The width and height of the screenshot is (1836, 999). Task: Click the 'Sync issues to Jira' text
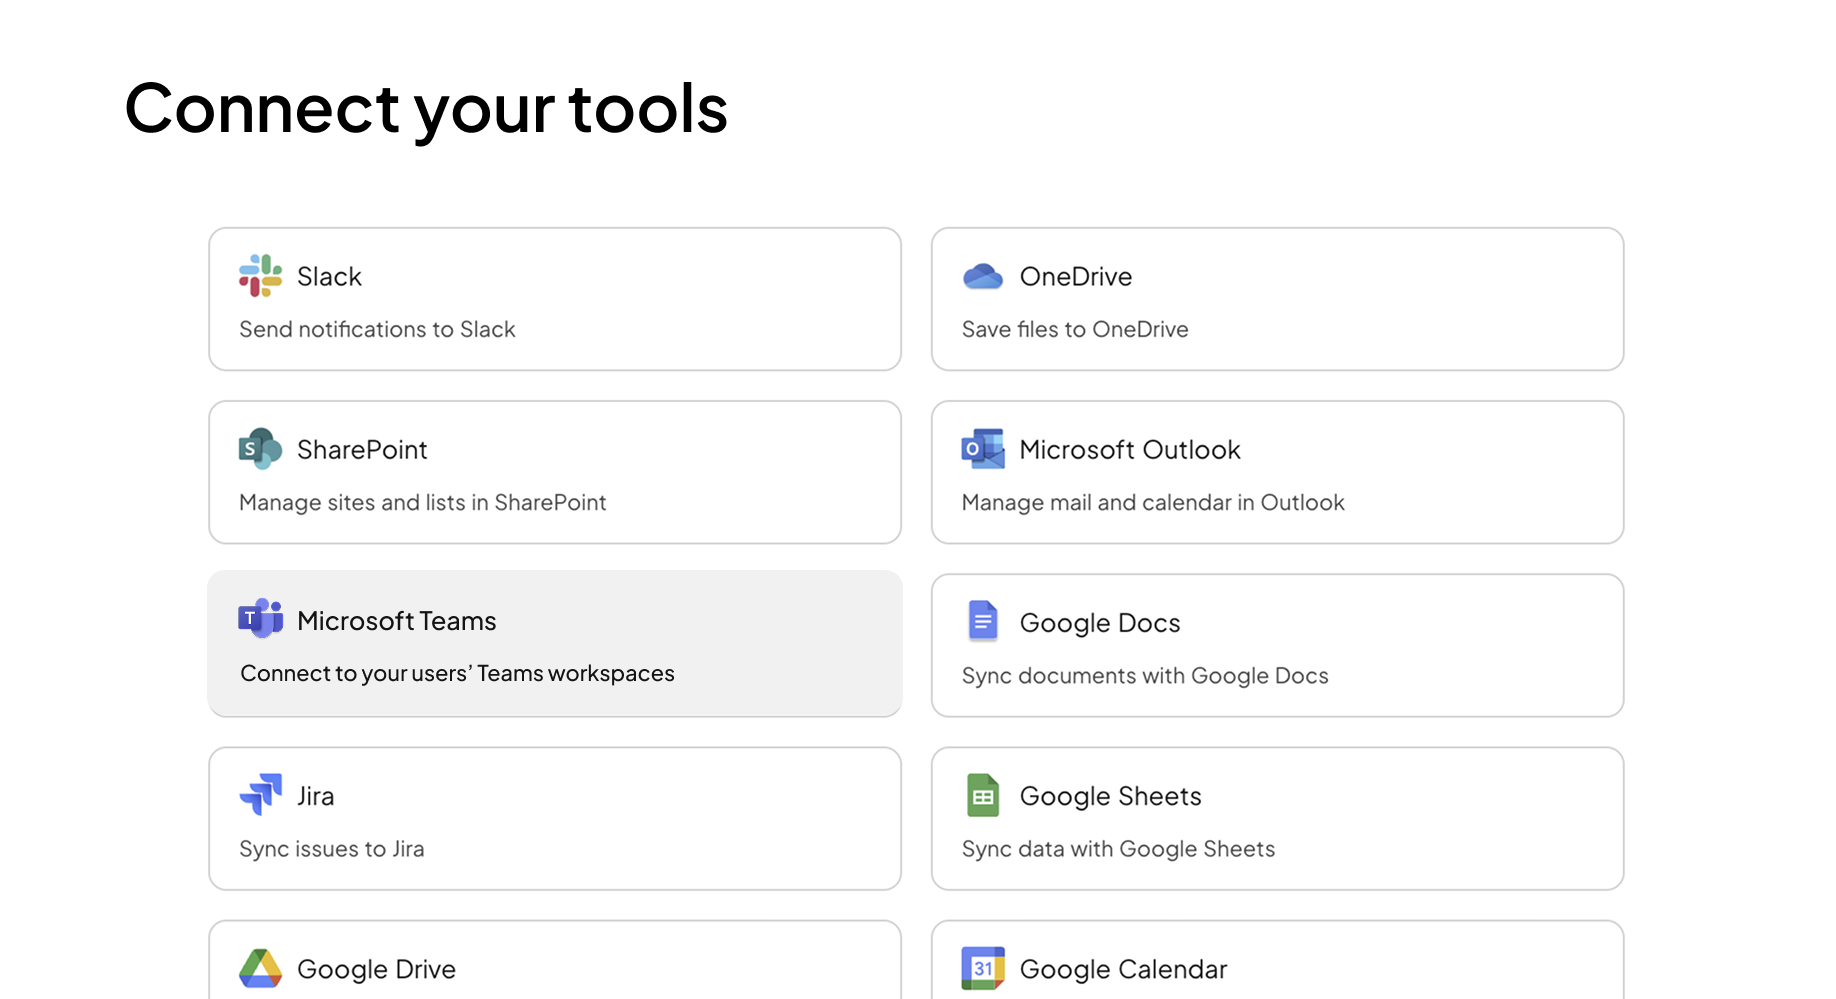point(331,848)
